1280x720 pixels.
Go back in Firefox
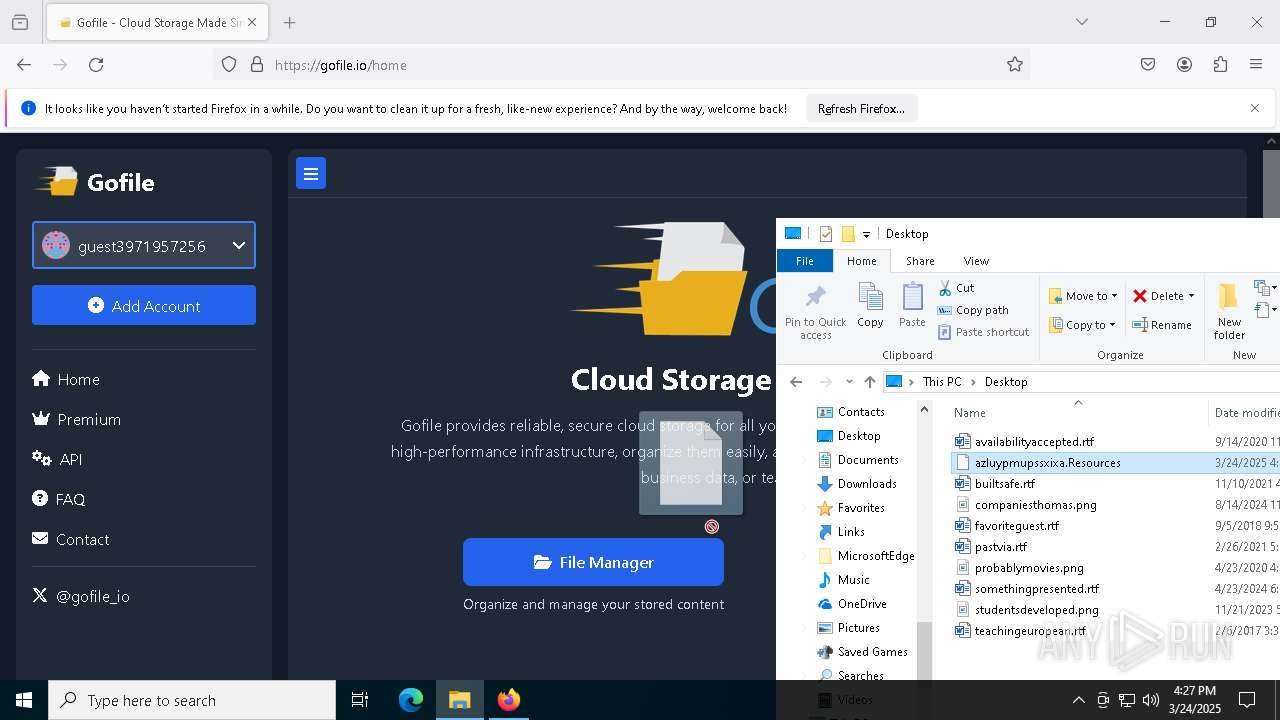point(24,65)
